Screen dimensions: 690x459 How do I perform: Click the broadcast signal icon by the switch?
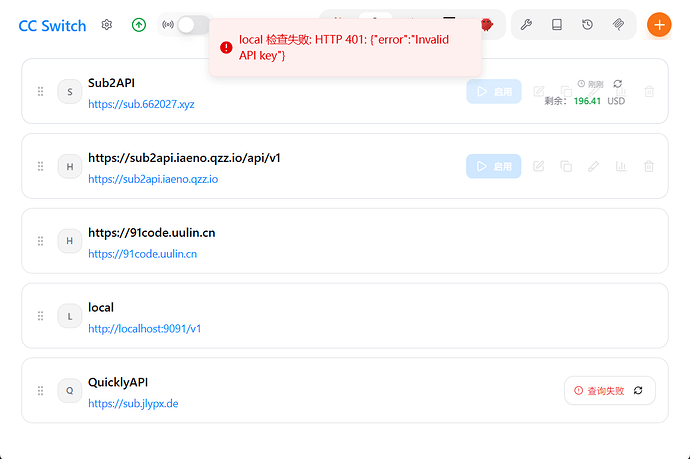(168, 25)
